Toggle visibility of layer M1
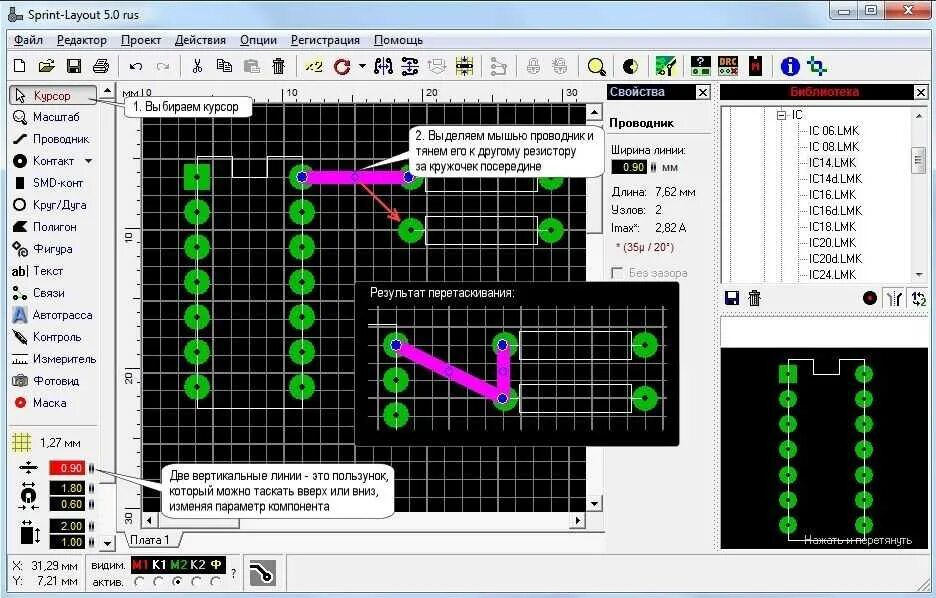The height and width of the screenshot is (598, 936). click(140, 565)
